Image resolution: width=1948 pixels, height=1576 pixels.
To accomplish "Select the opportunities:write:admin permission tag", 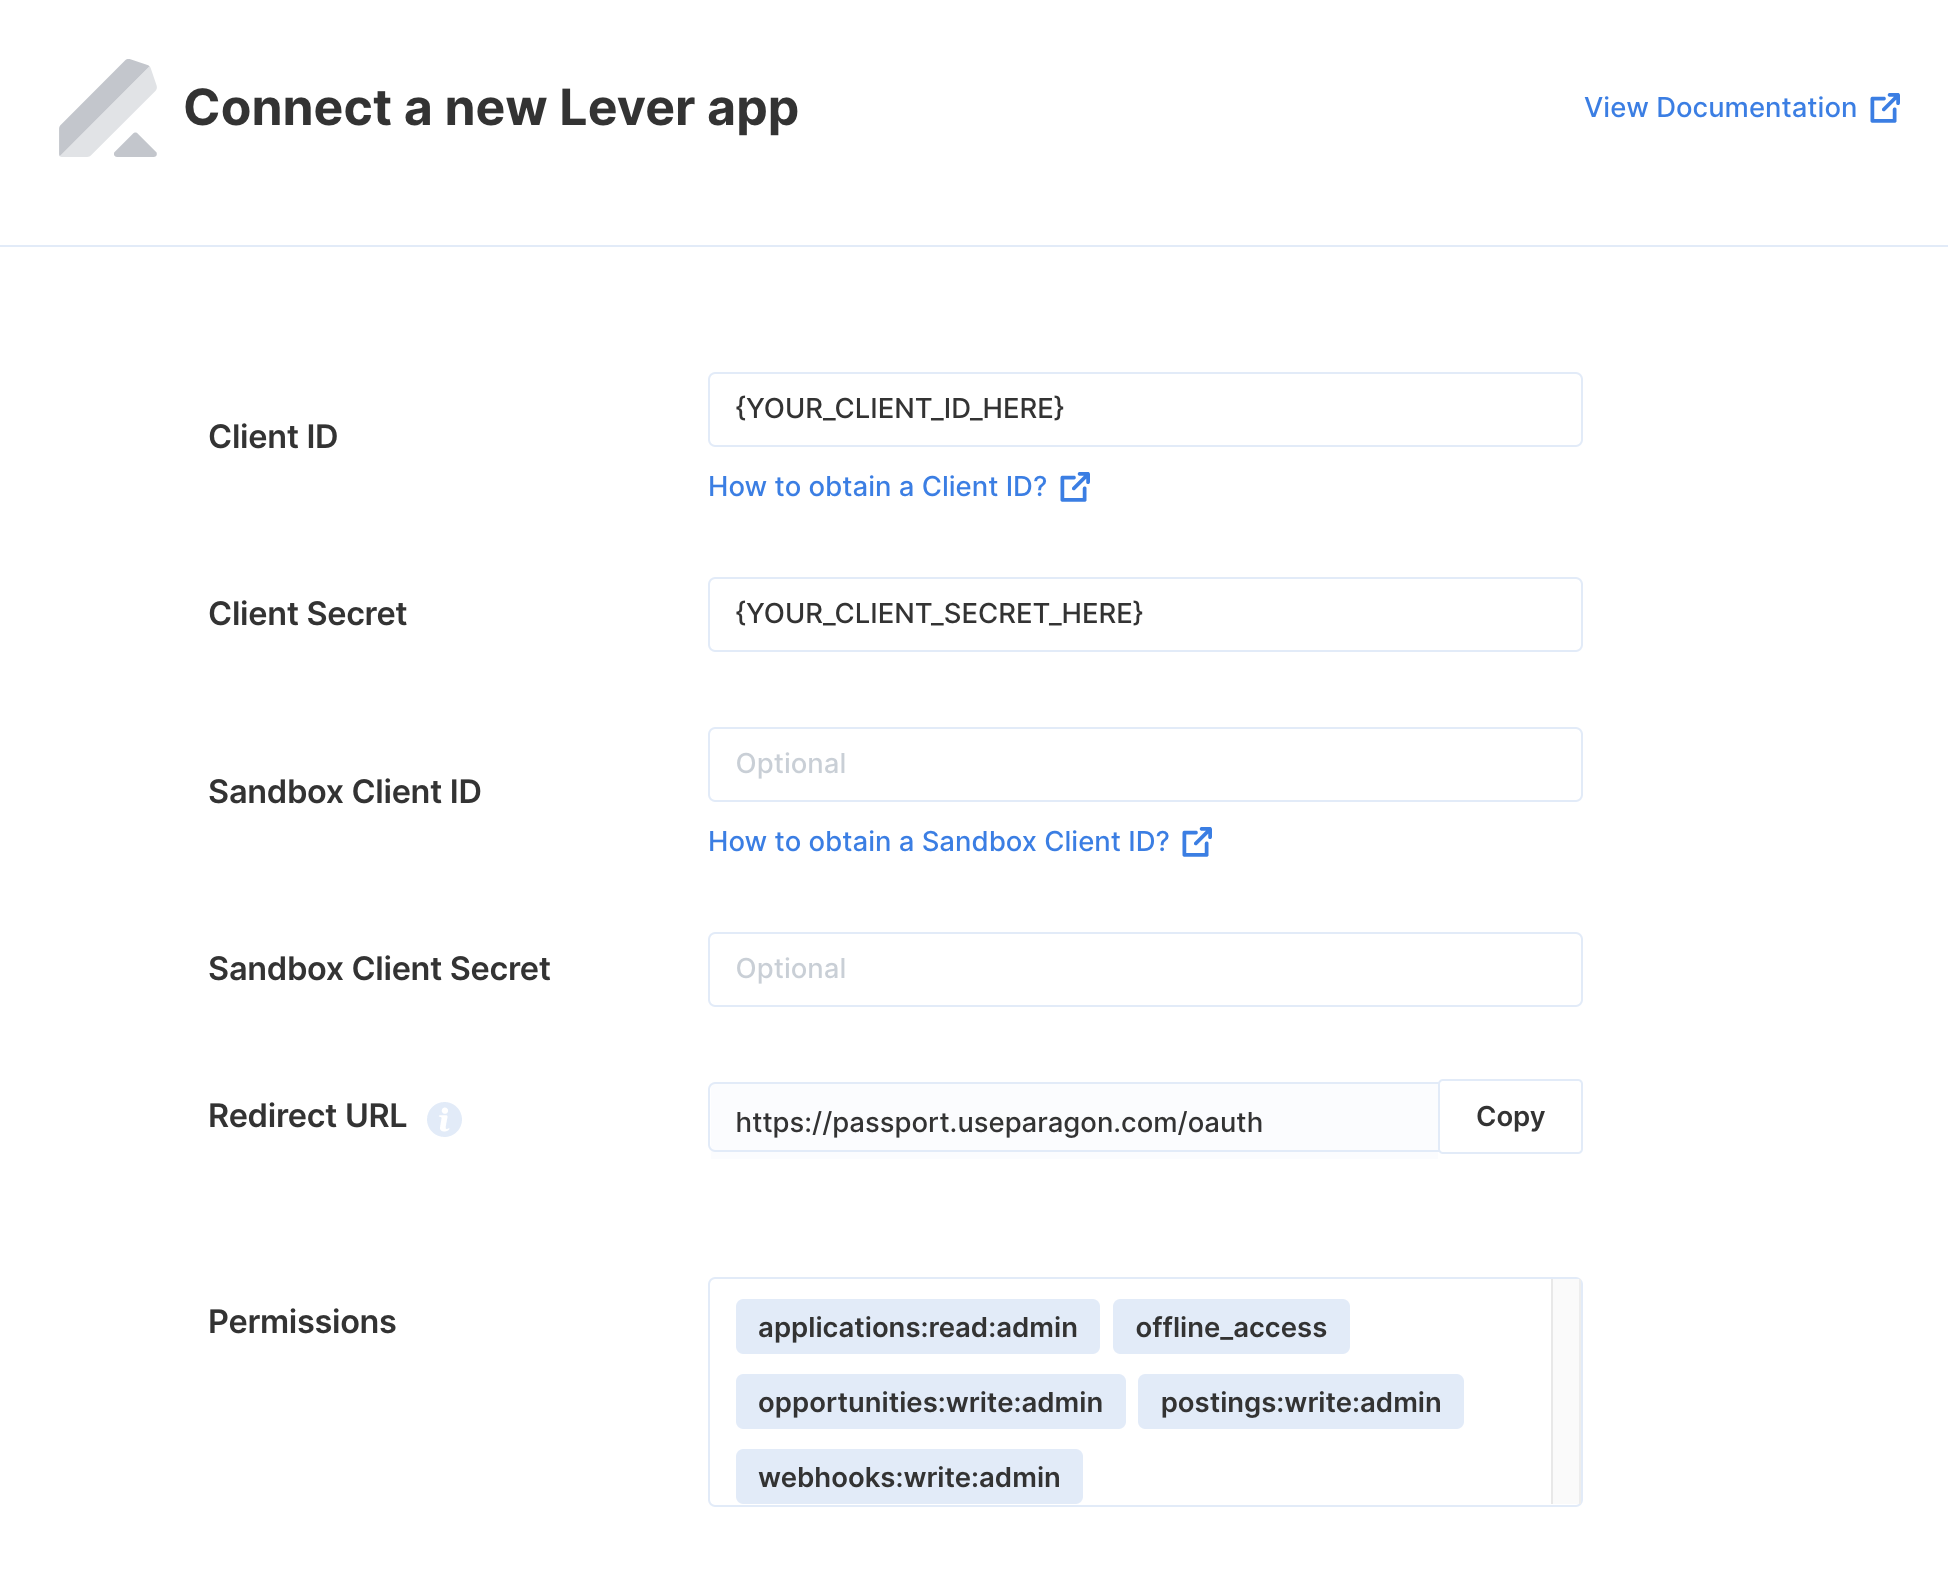I will 930,1402.
